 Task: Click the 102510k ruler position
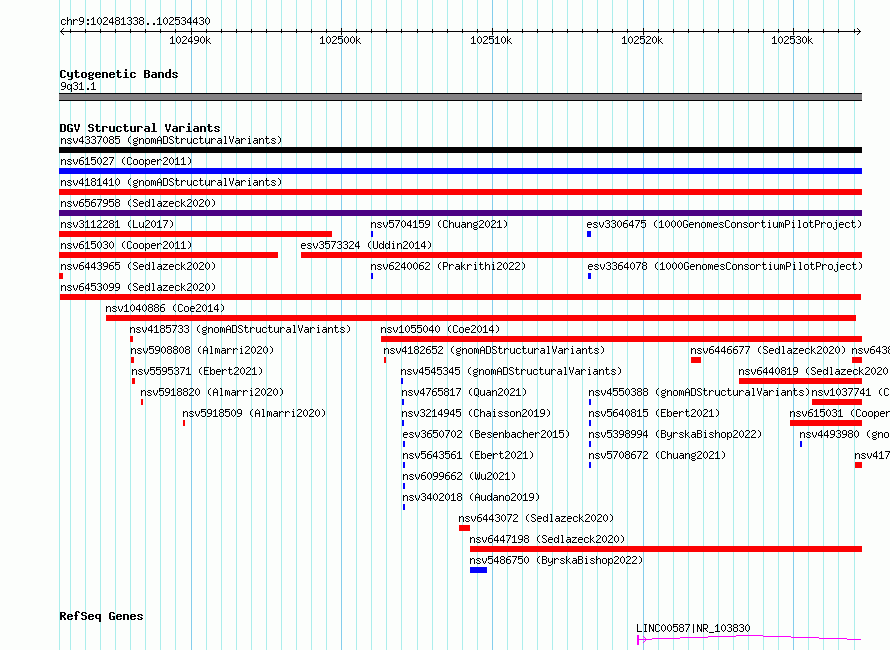(491, 40)
